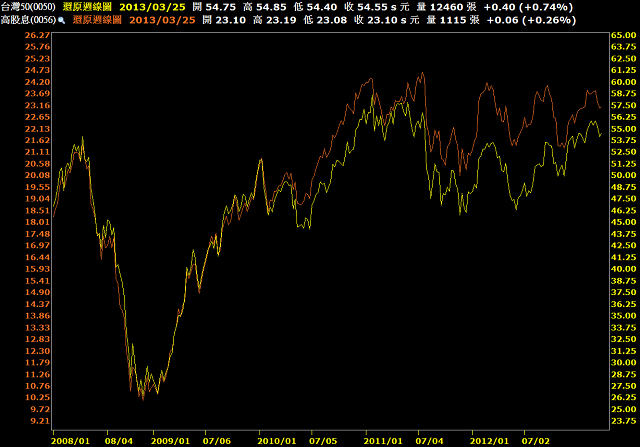
Task: Click the 26.25 right axis value
Action: coord(624,398)
